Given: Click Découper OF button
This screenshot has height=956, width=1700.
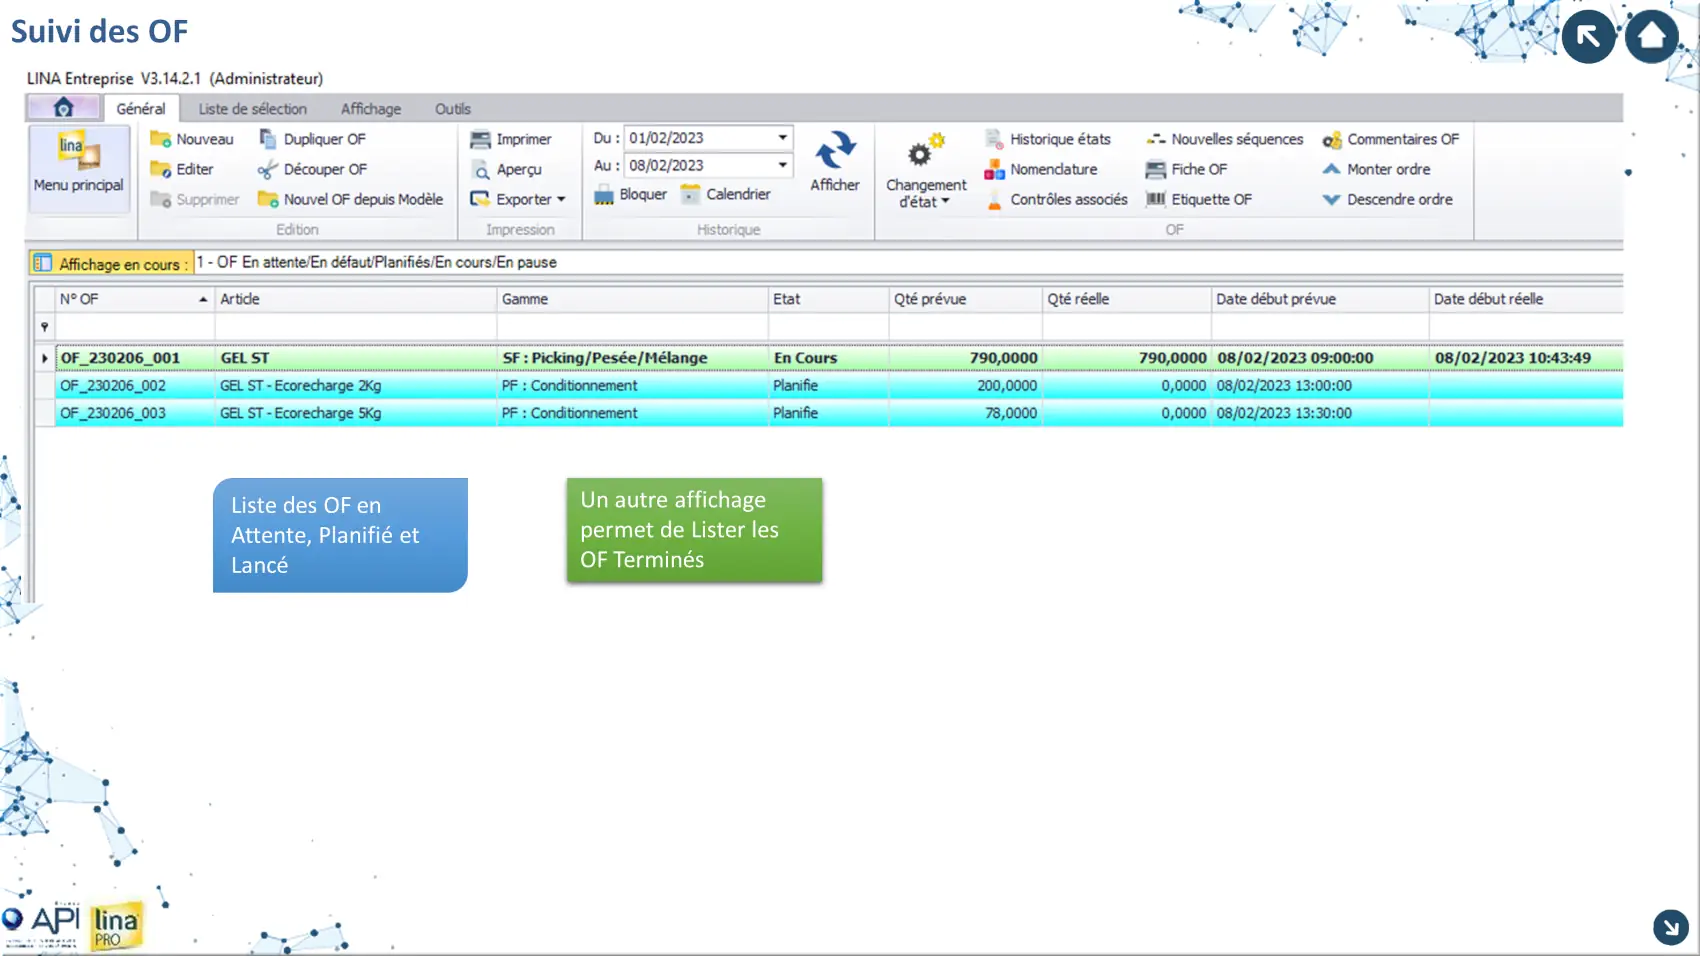Looking at the screenshot, I should [x=313, y=170].
